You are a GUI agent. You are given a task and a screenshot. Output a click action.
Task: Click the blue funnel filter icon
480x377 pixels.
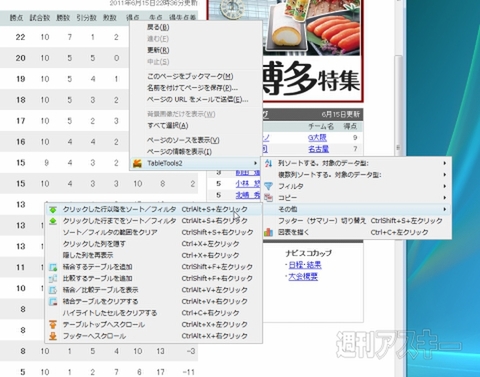click(x=269, y=186)
